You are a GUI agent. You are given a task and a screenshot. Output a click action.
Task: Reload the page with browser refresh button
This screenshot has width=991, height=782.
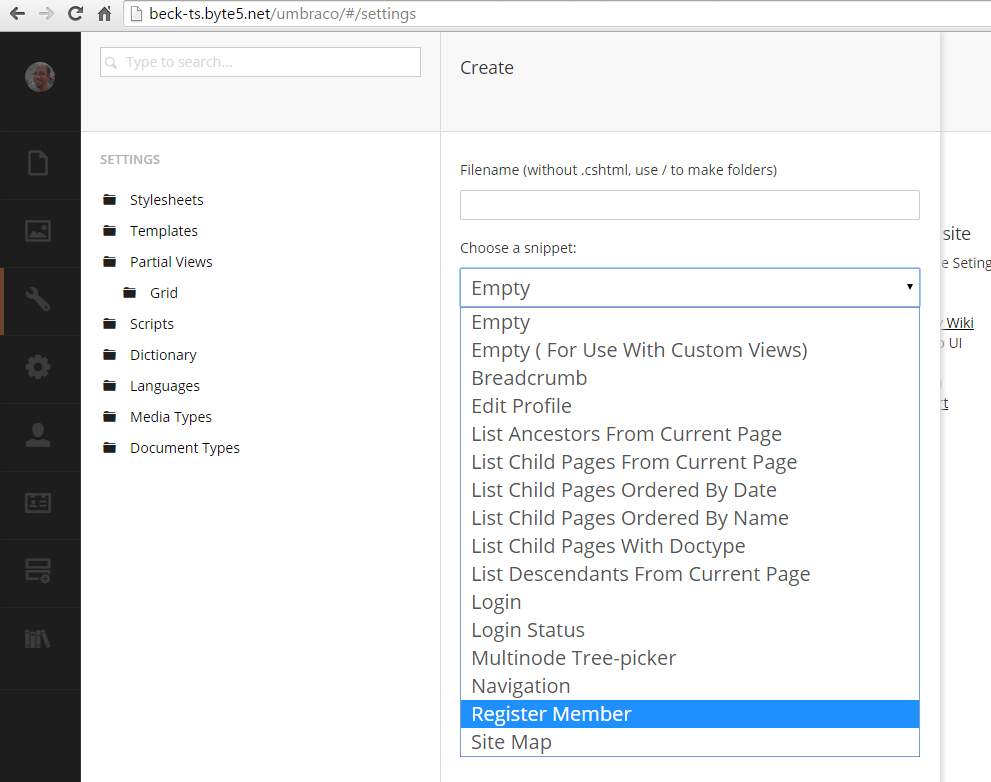(x=75, y=14)
